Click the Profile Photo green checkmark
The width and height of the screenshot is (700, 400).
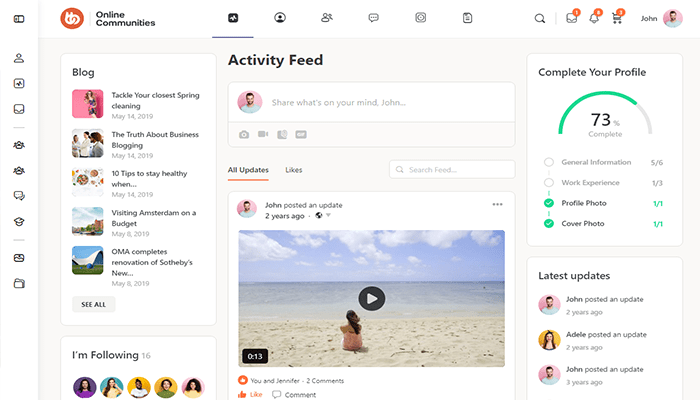point(549,203)
